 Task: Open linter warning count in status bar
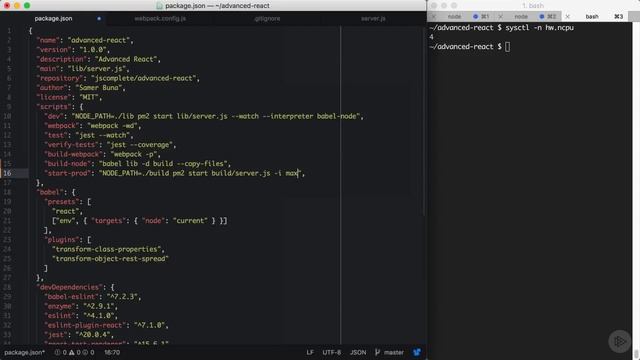click(x=75, y=352)
